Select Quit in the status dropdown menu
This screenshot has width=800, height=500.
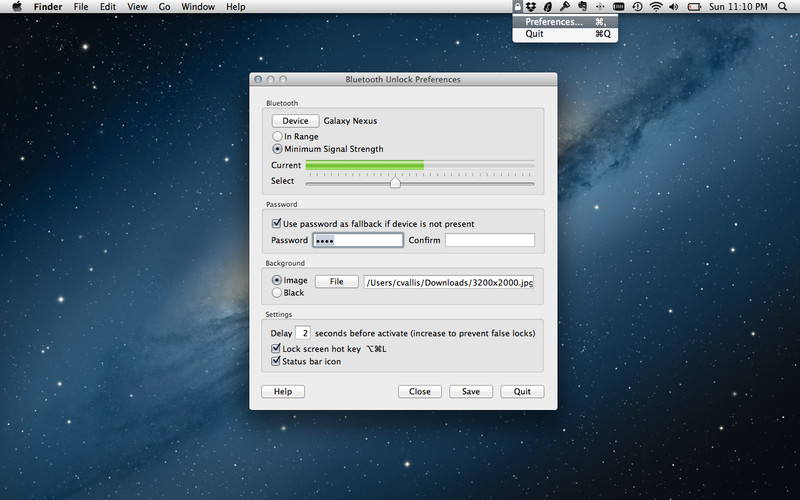[535, 34]
